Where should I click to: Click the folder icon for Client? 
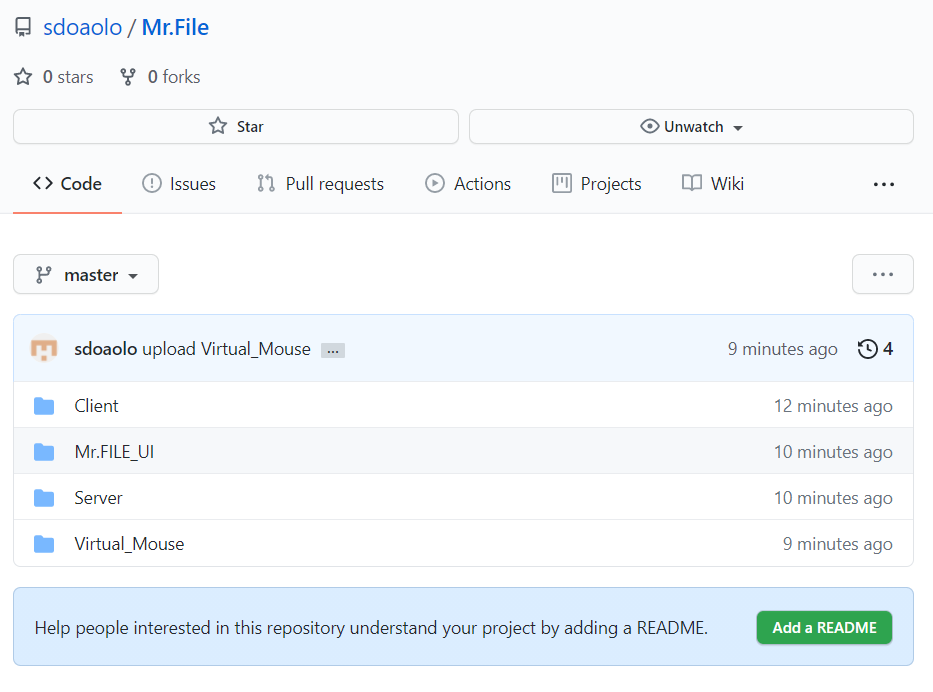coord(44,406)
